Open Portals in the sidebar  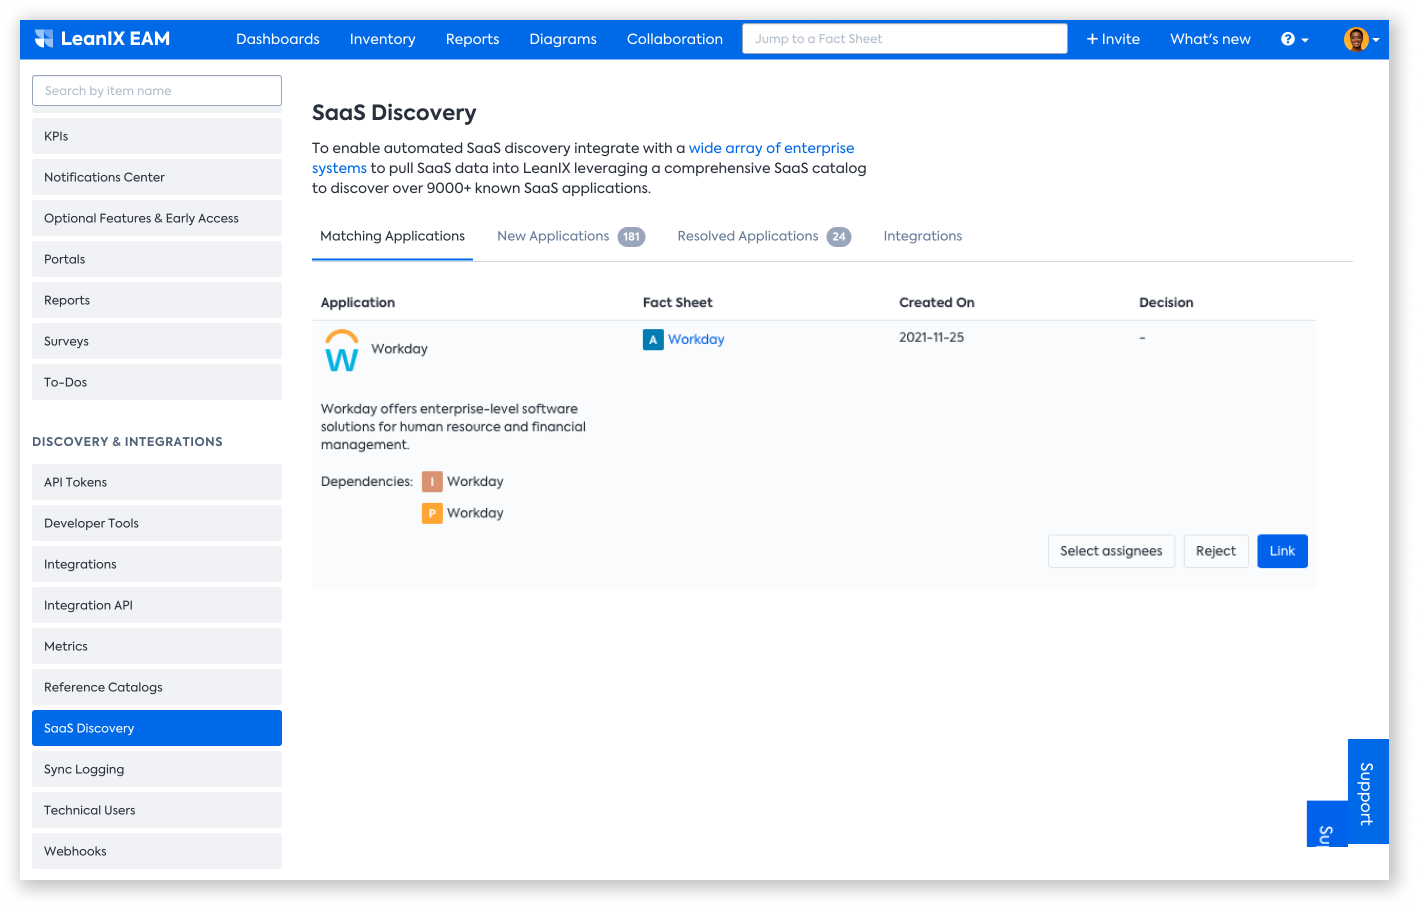(157, 259)
